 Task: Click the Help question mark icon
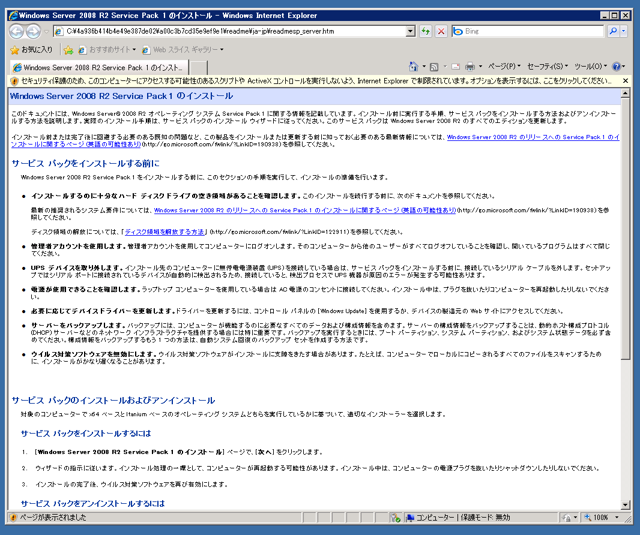[616, 66]
